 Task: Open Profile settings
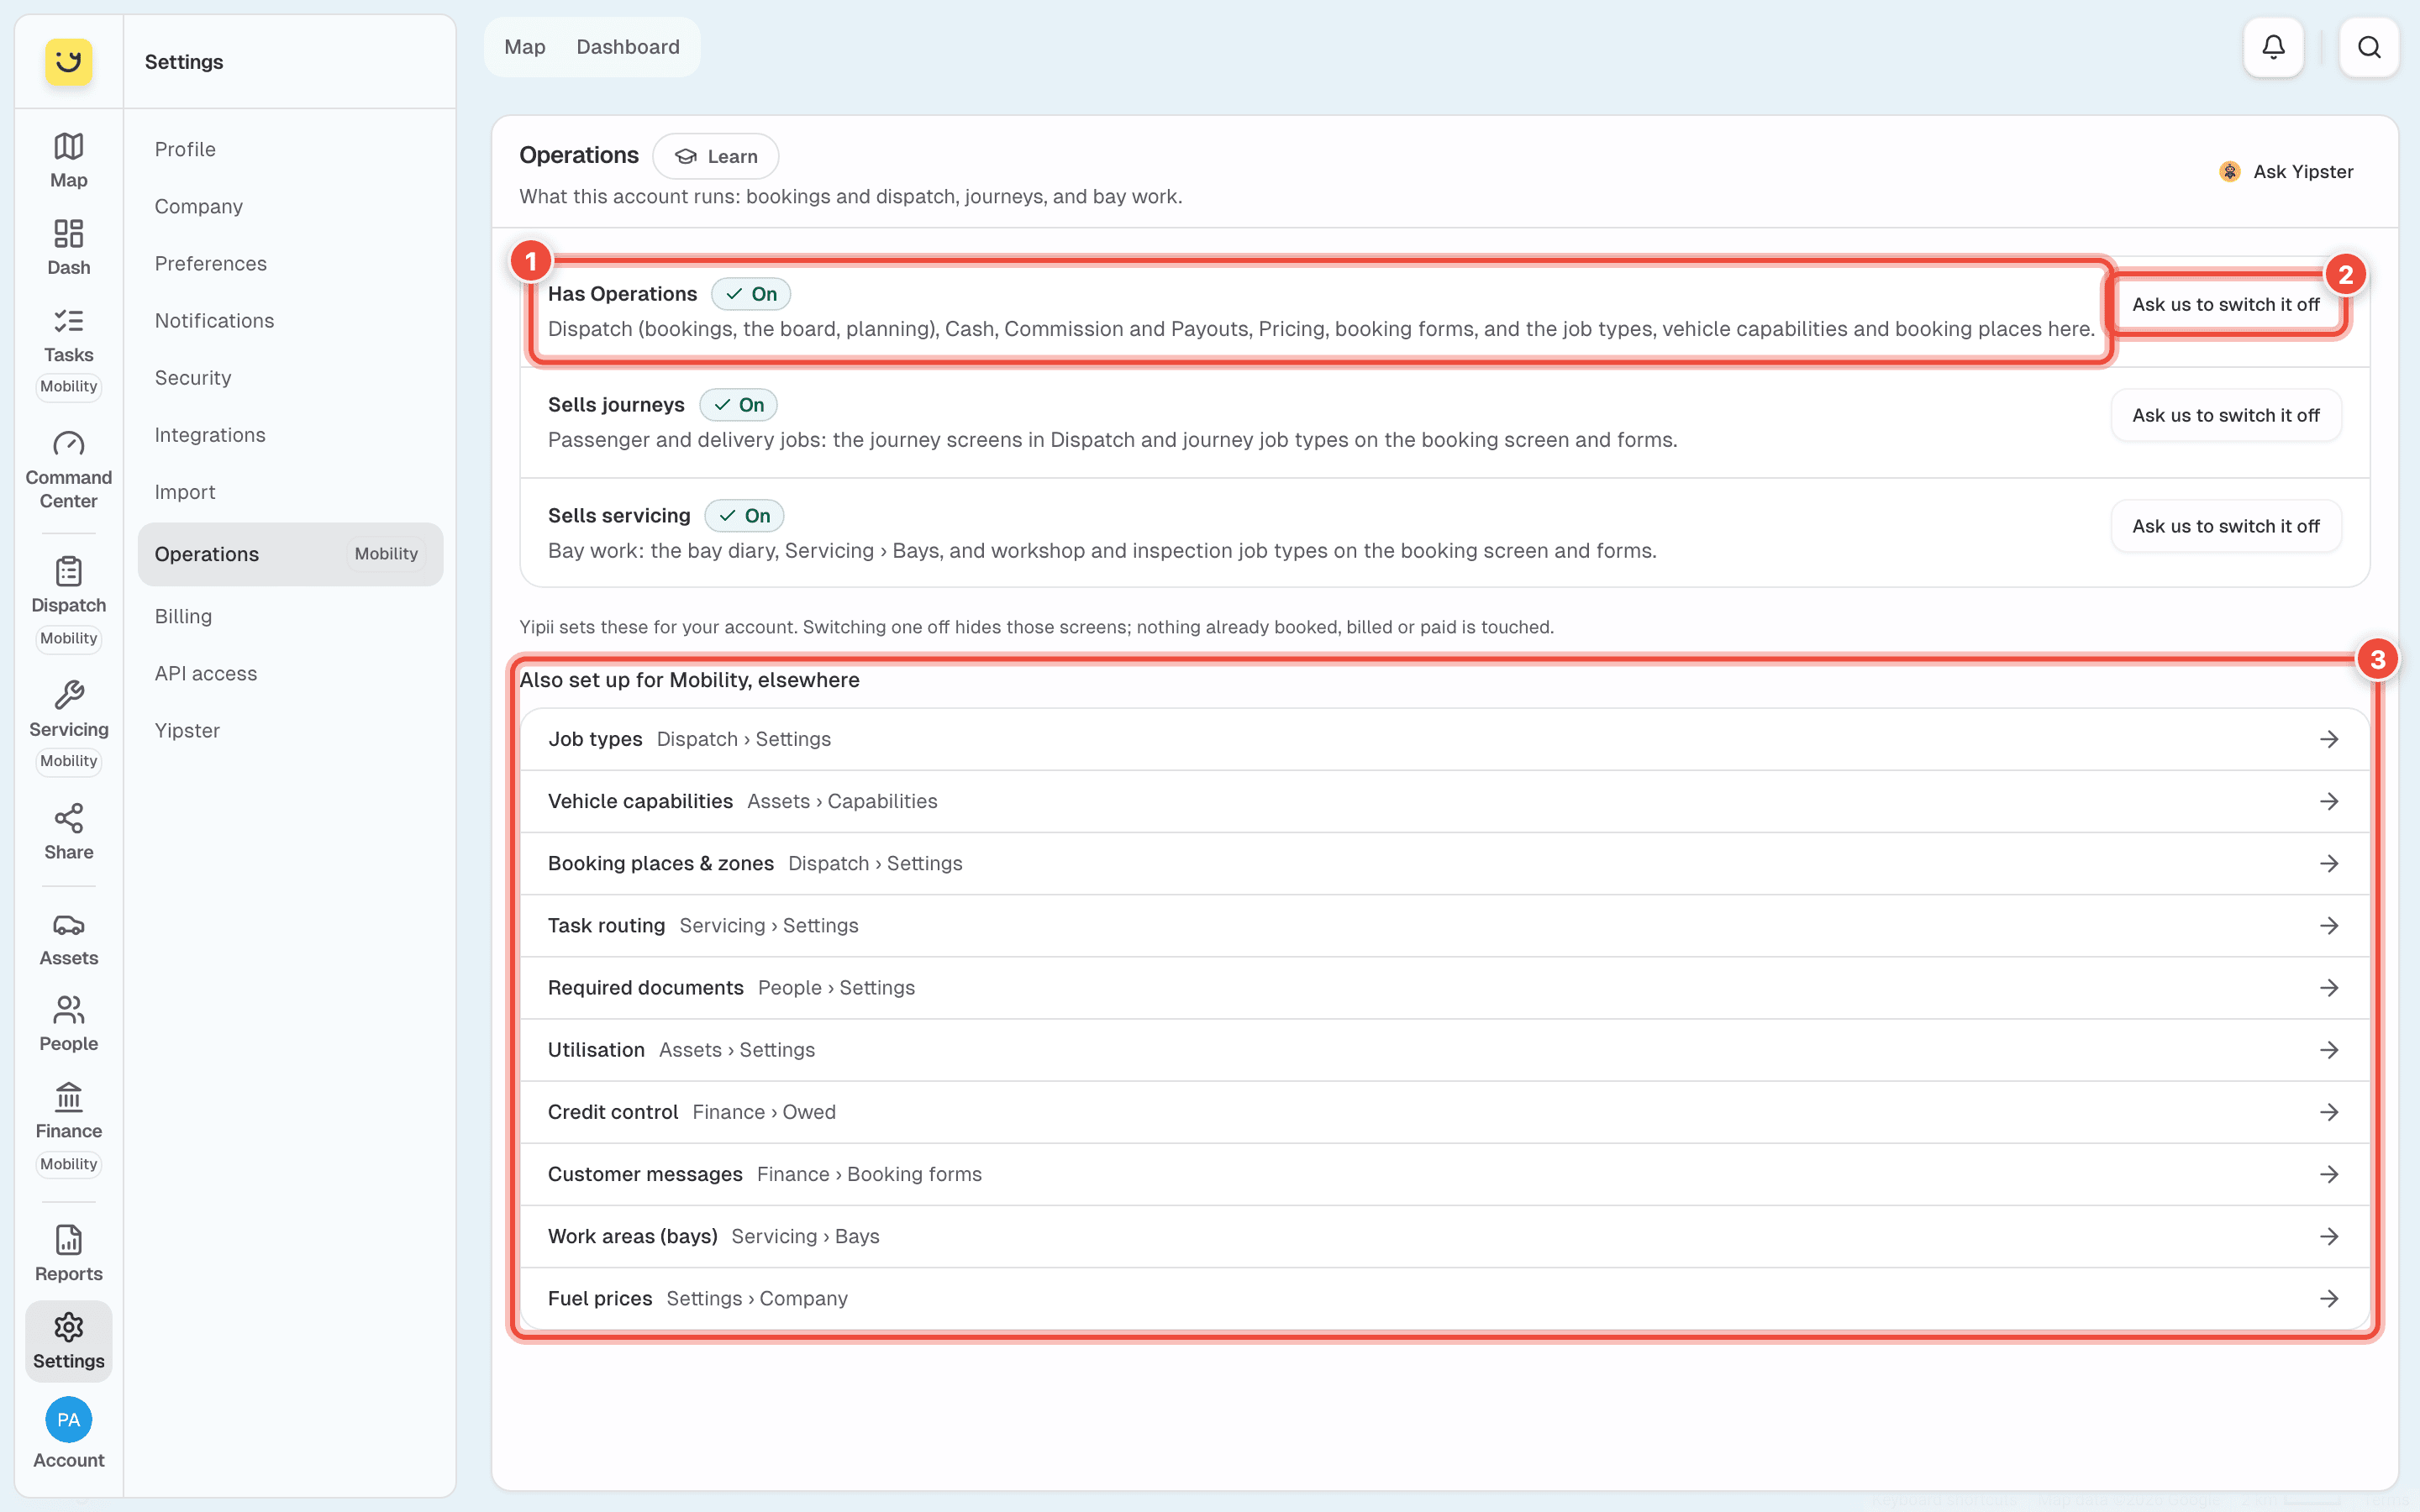[290, 149]
